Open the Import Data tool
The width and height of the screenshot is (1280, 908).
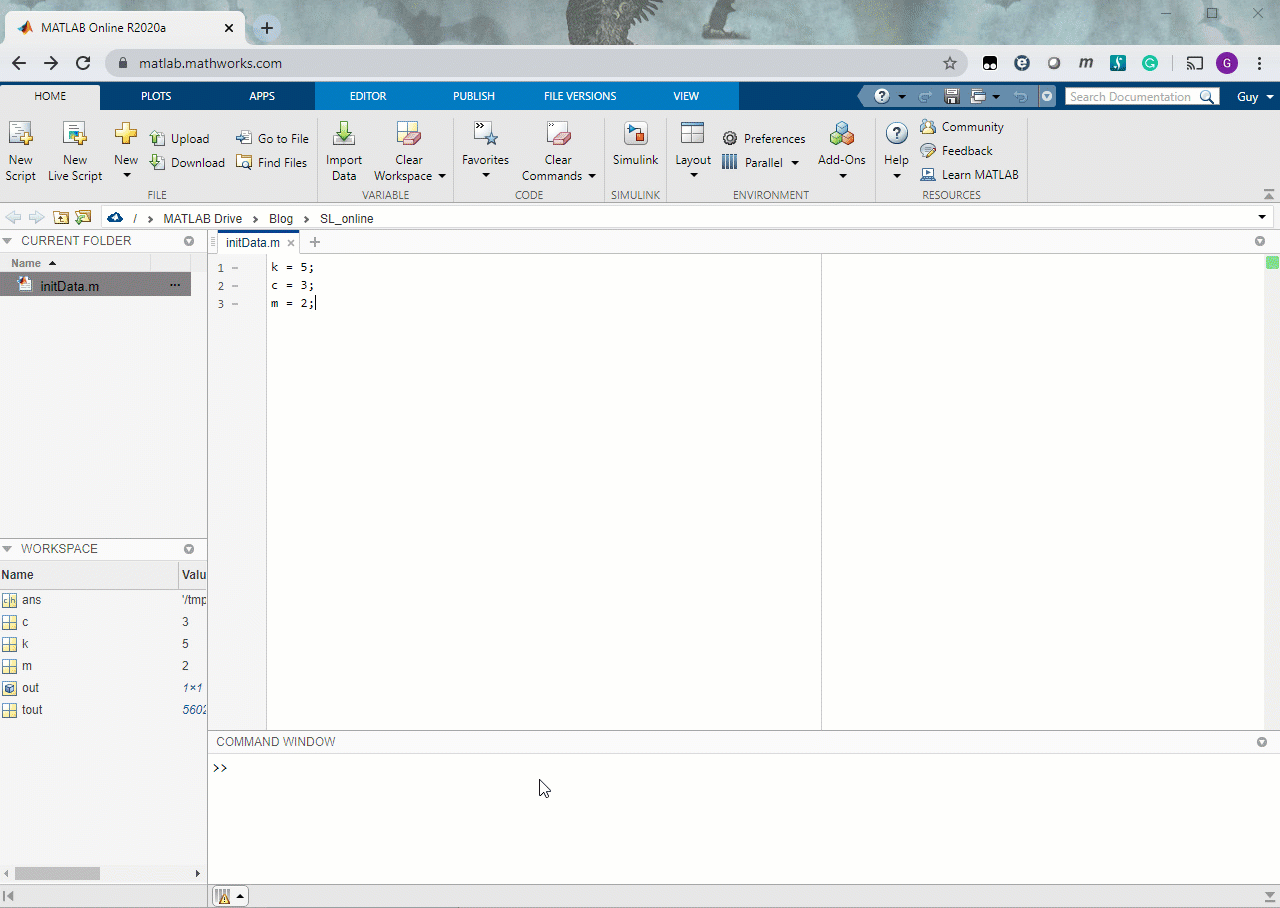click(x=344, y=134)
